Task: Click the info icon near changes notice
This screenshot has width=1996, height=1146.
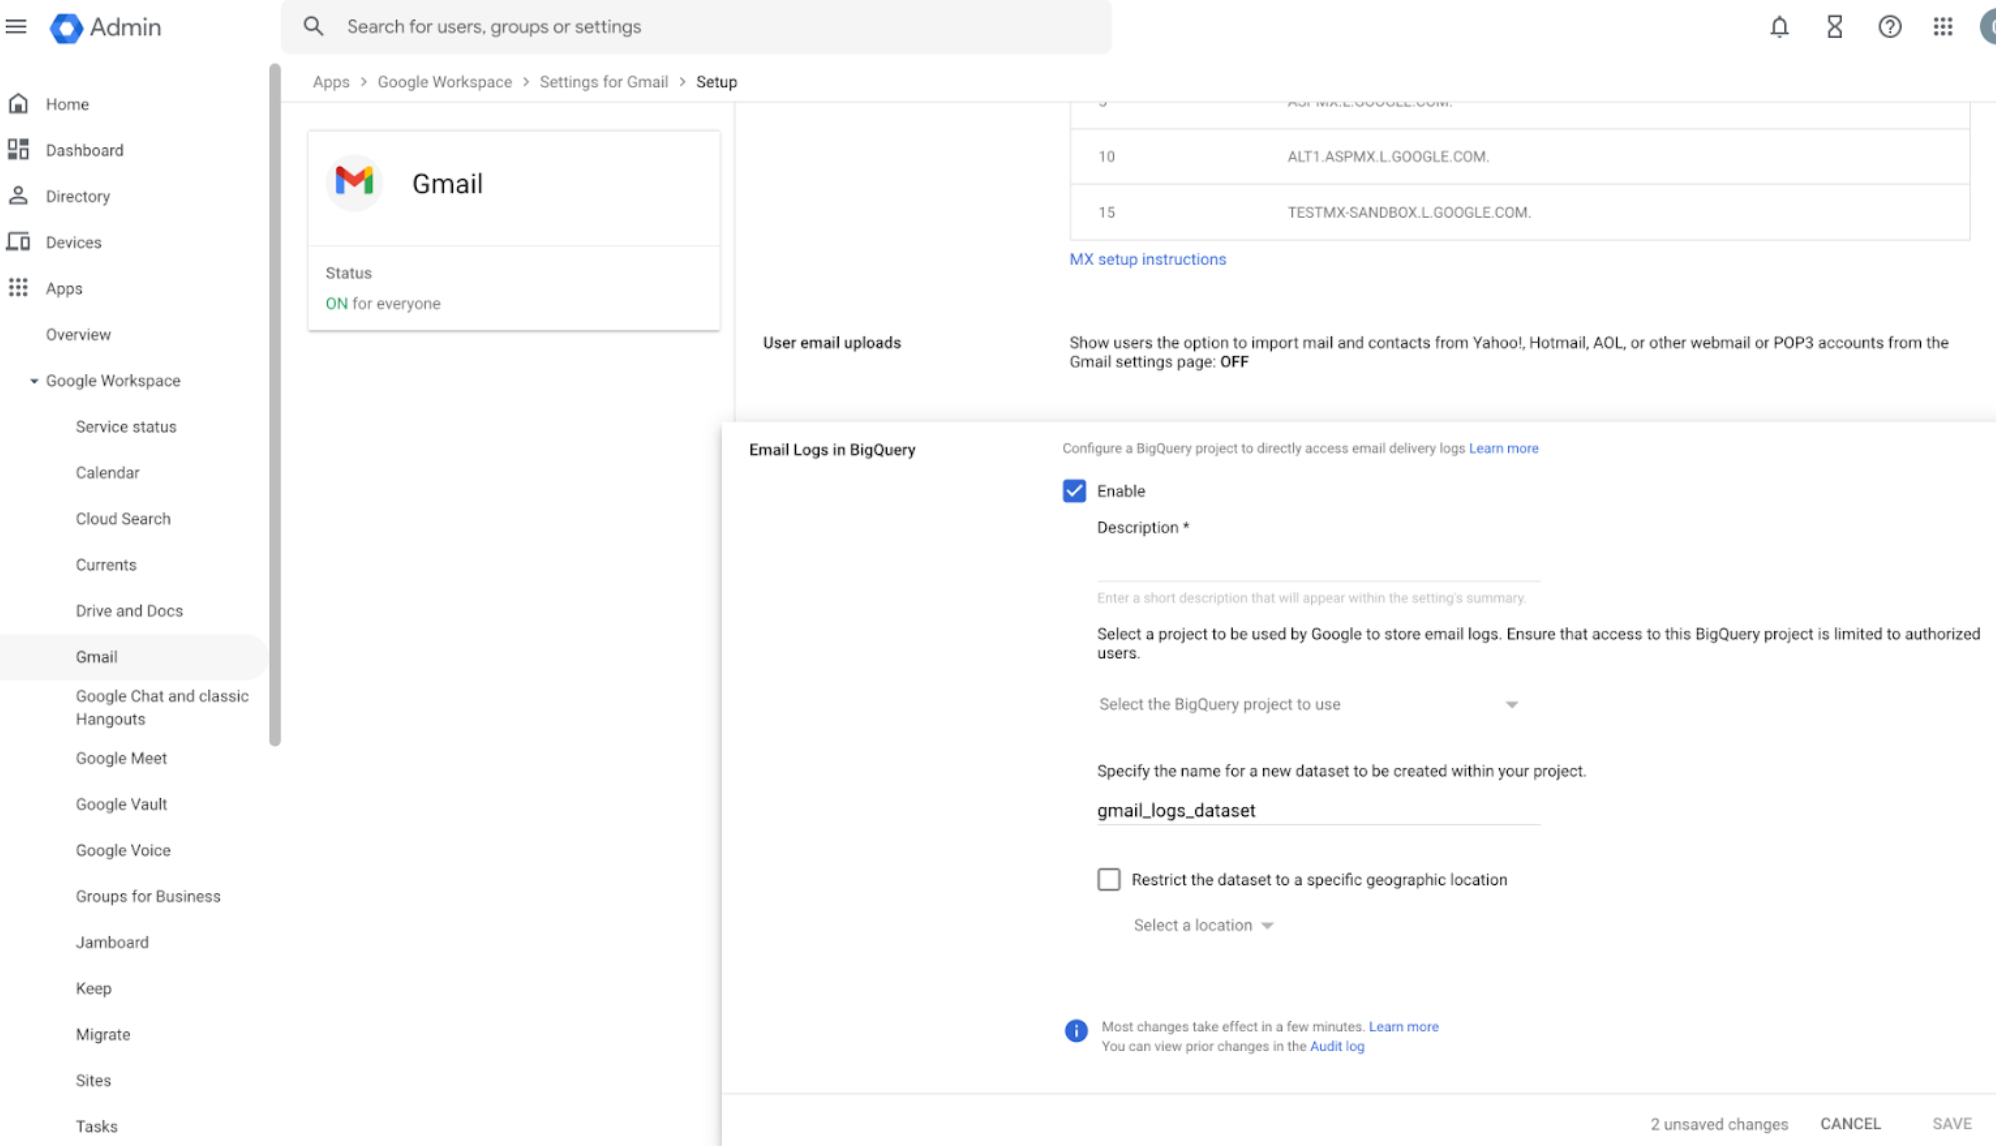Action: [1076, 1031]
